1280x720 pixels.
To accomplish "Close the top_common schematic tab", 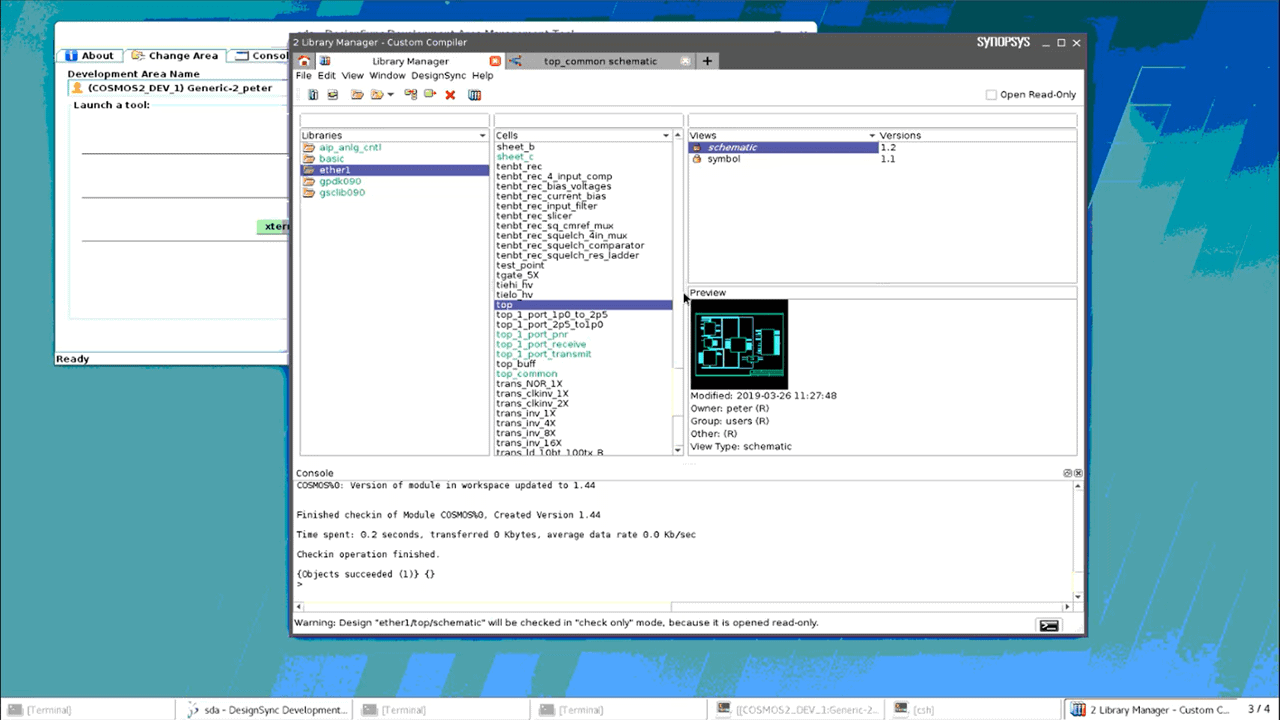I will click(x=685, y=61).
